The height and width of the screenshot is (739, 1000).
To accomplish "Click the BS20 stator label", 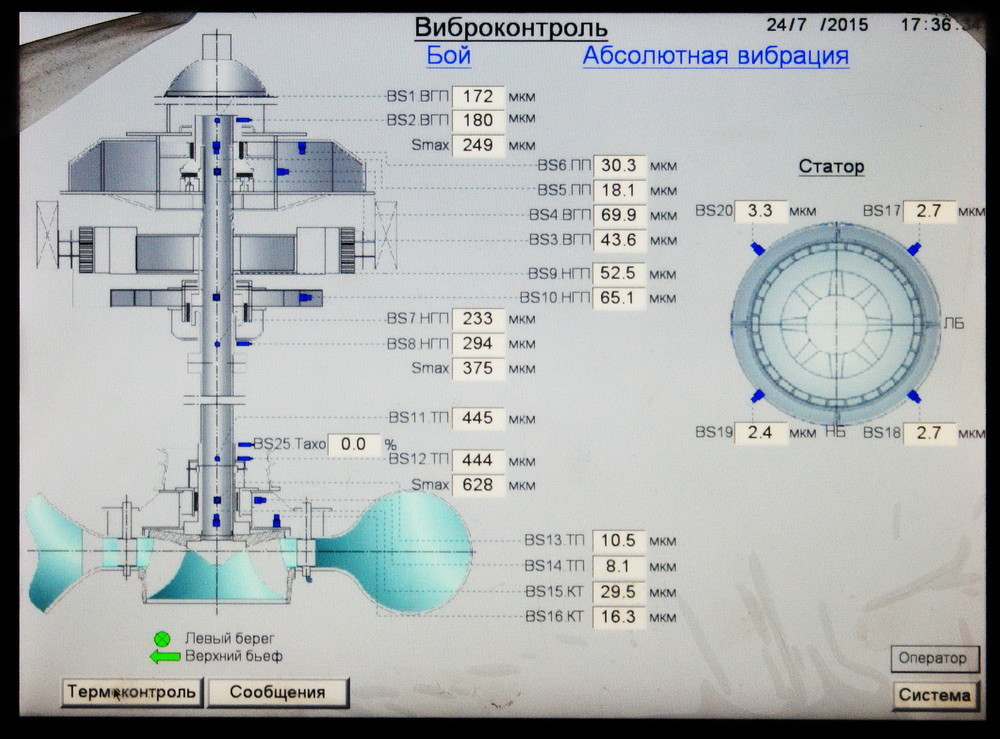I will (x=714, y=210).
